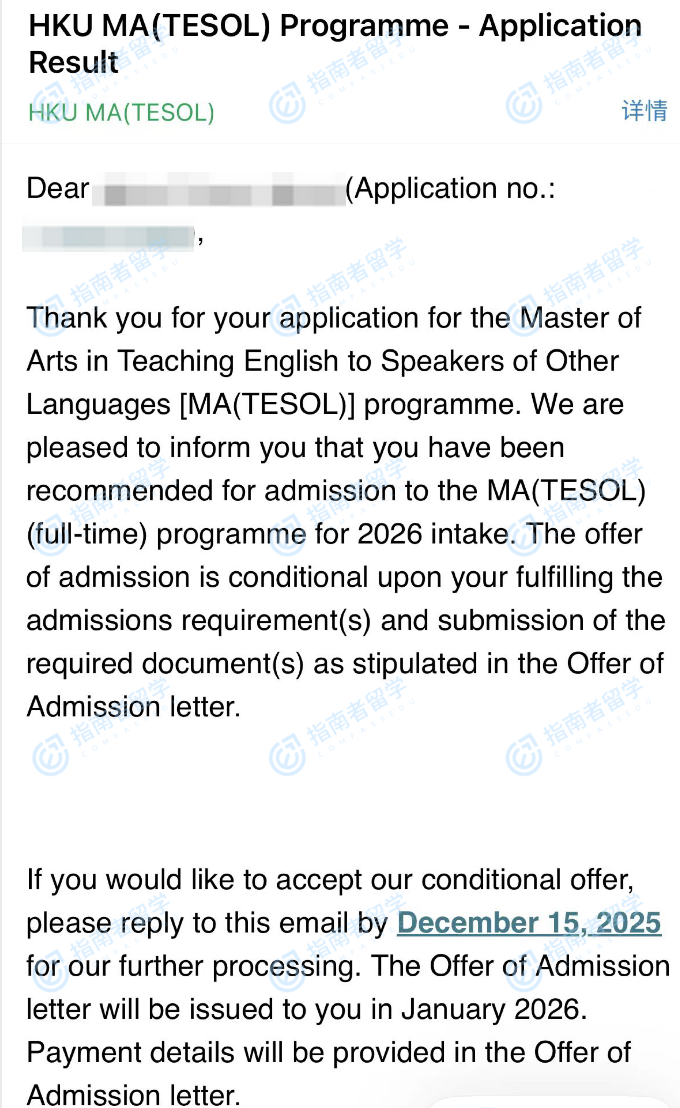Click the blurred recipient name after Dear
The height and width of the screenshot is (1108, 680).
[x=220, y=190]
